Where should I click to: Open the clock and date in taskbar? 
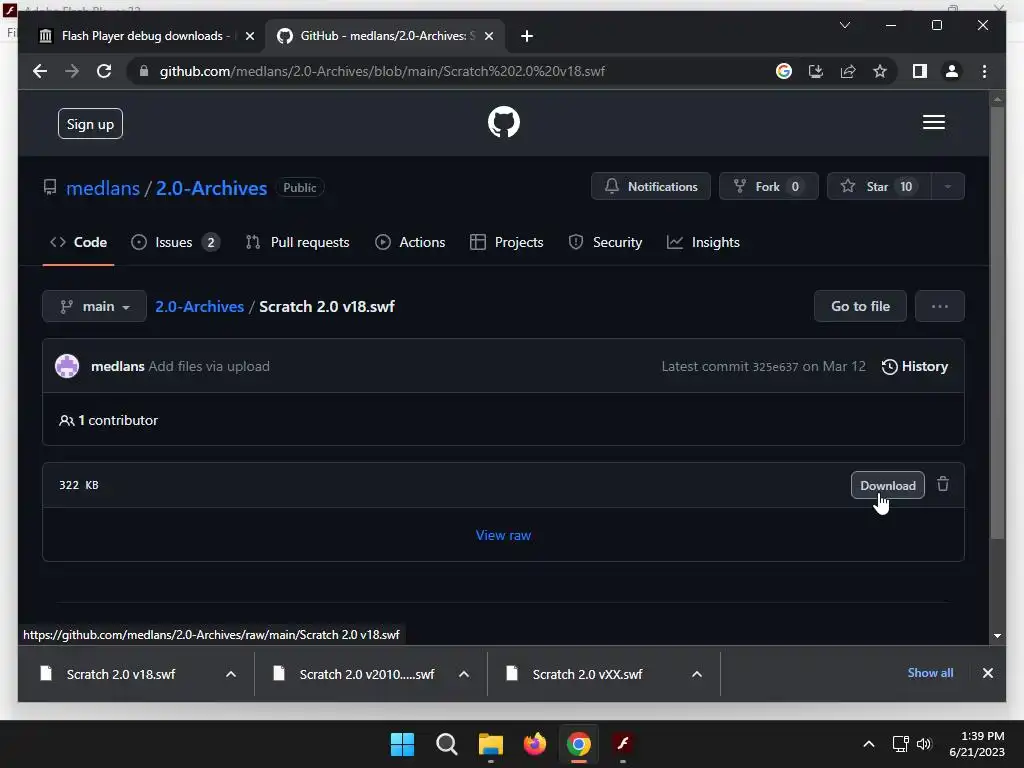977,744
